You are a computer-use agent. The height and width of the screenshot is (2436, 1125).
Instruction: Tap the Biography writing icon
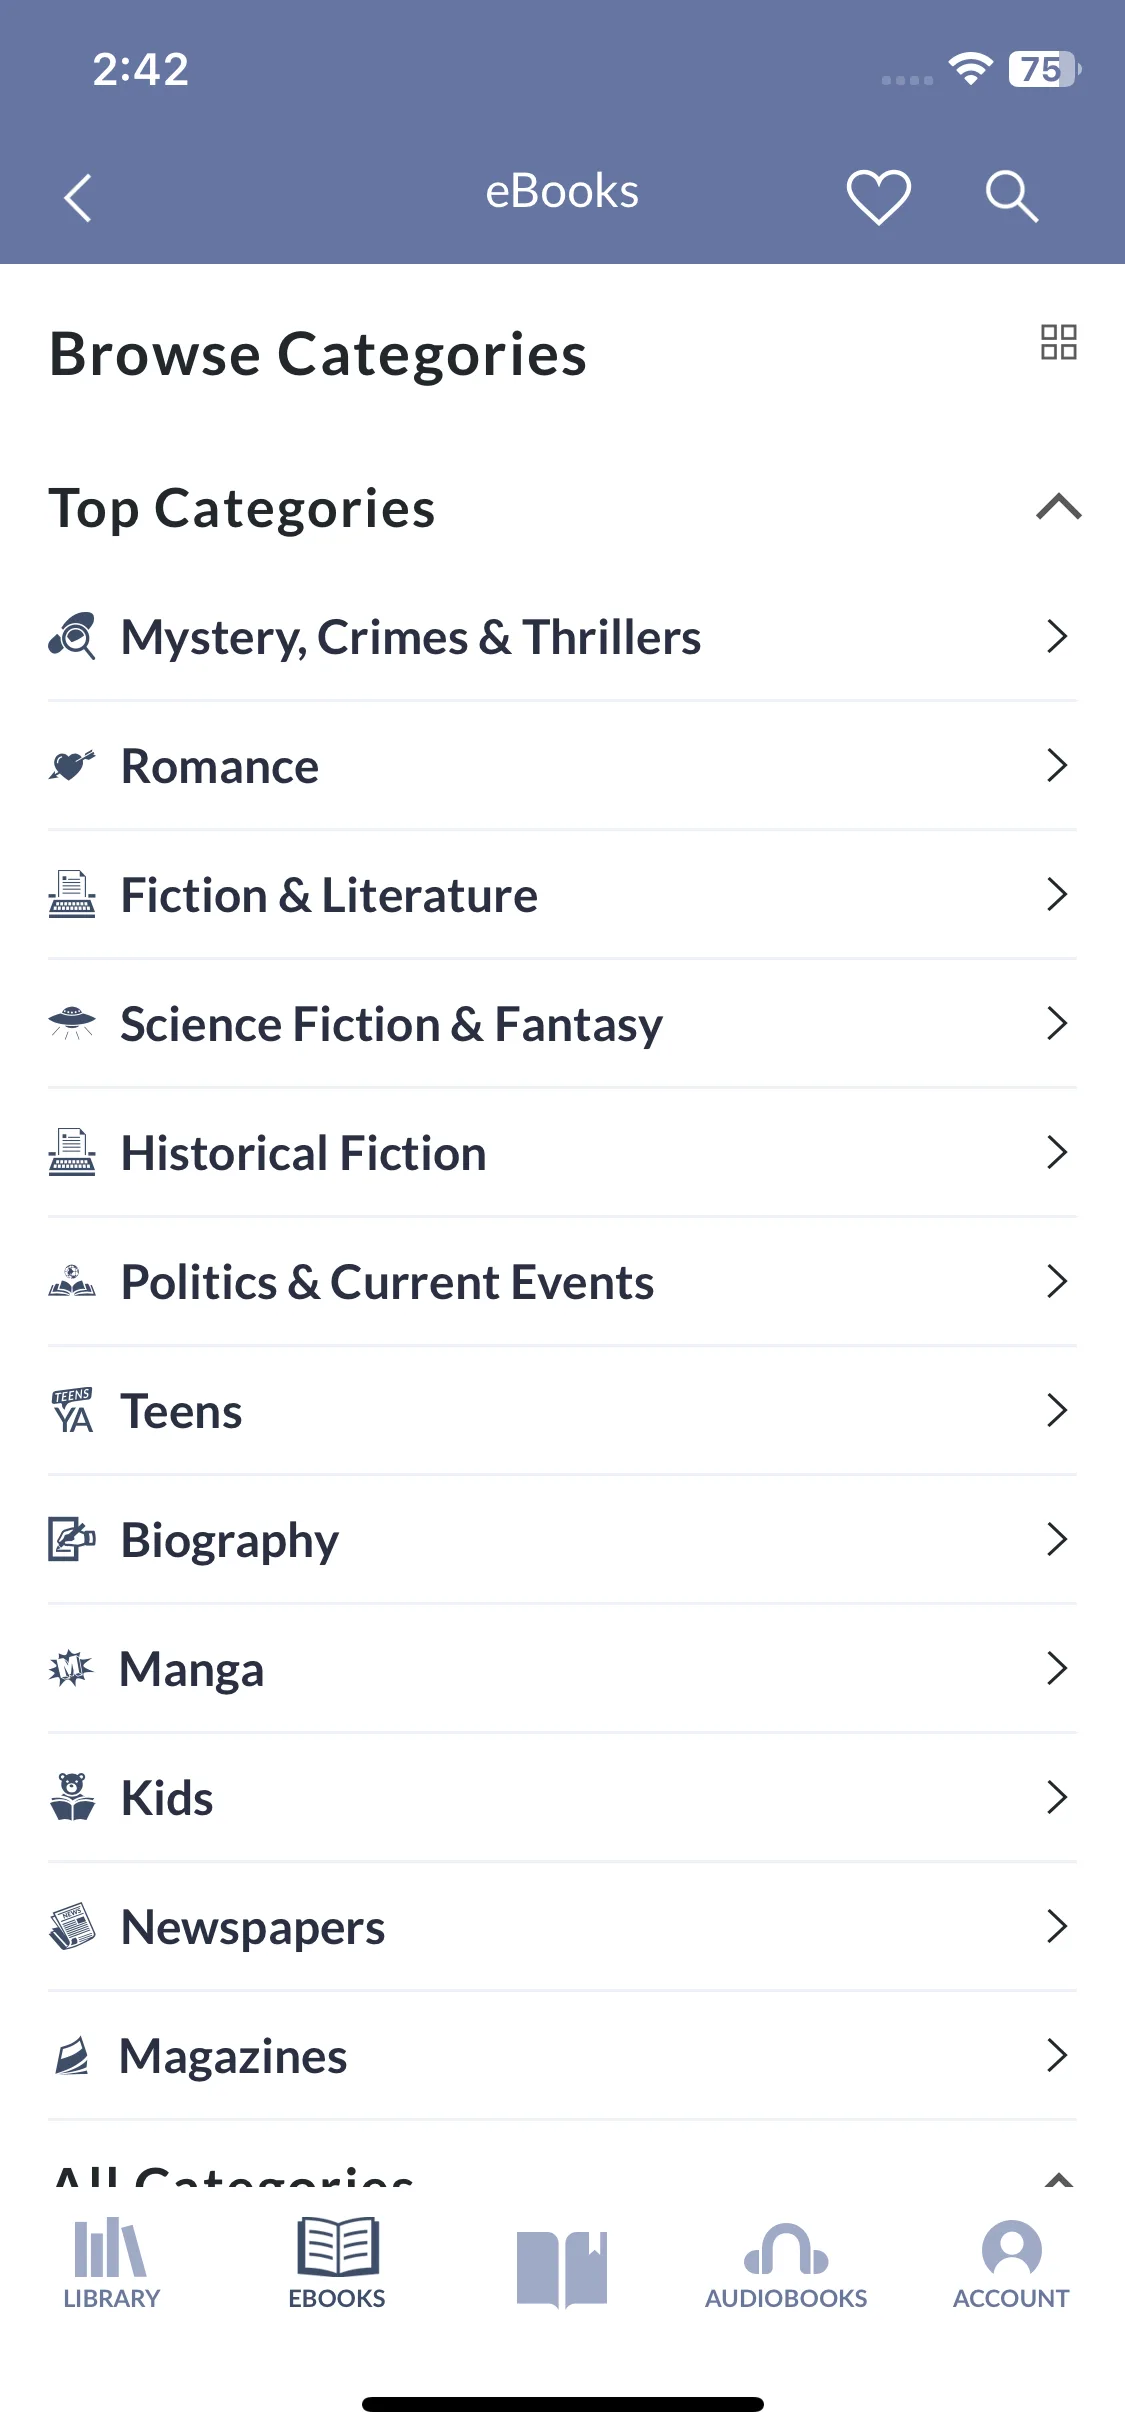(72, 1539)
